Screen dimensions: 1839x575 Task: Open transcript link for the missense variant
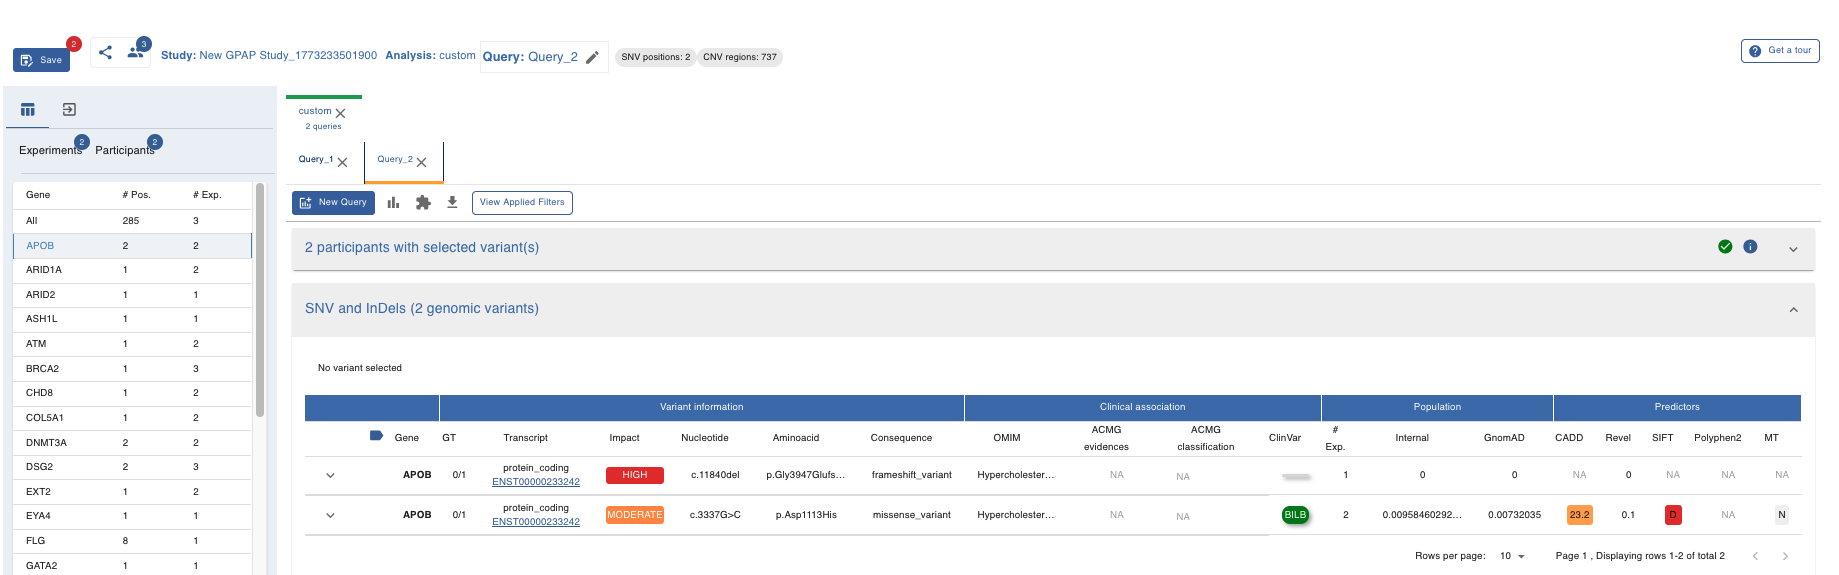(535, 522)
